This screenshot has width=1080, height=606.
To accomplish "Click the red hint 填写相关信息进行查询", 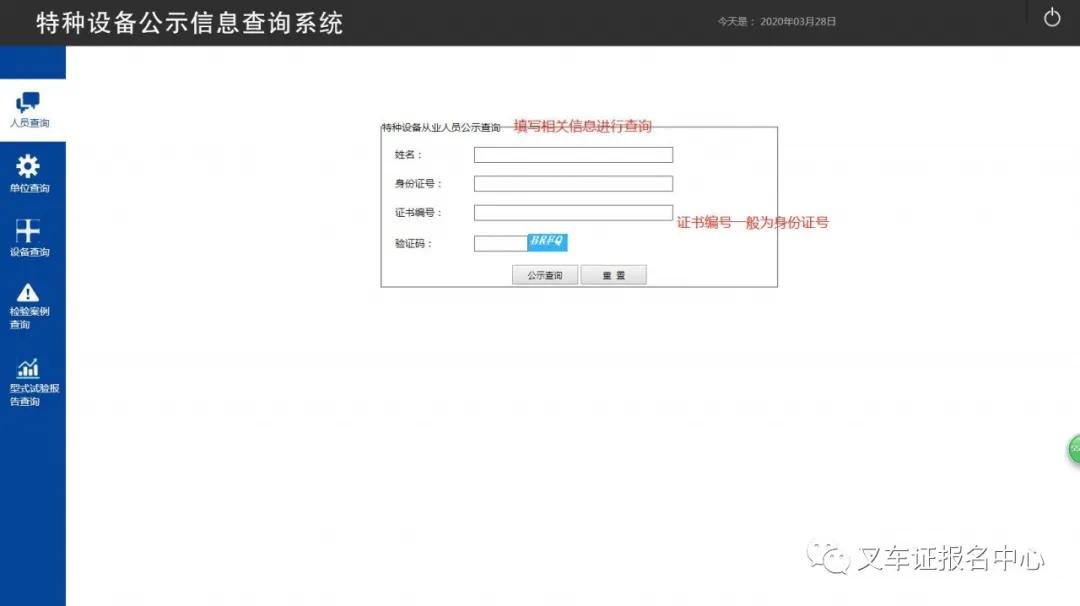I will click(x=582, y=126).
